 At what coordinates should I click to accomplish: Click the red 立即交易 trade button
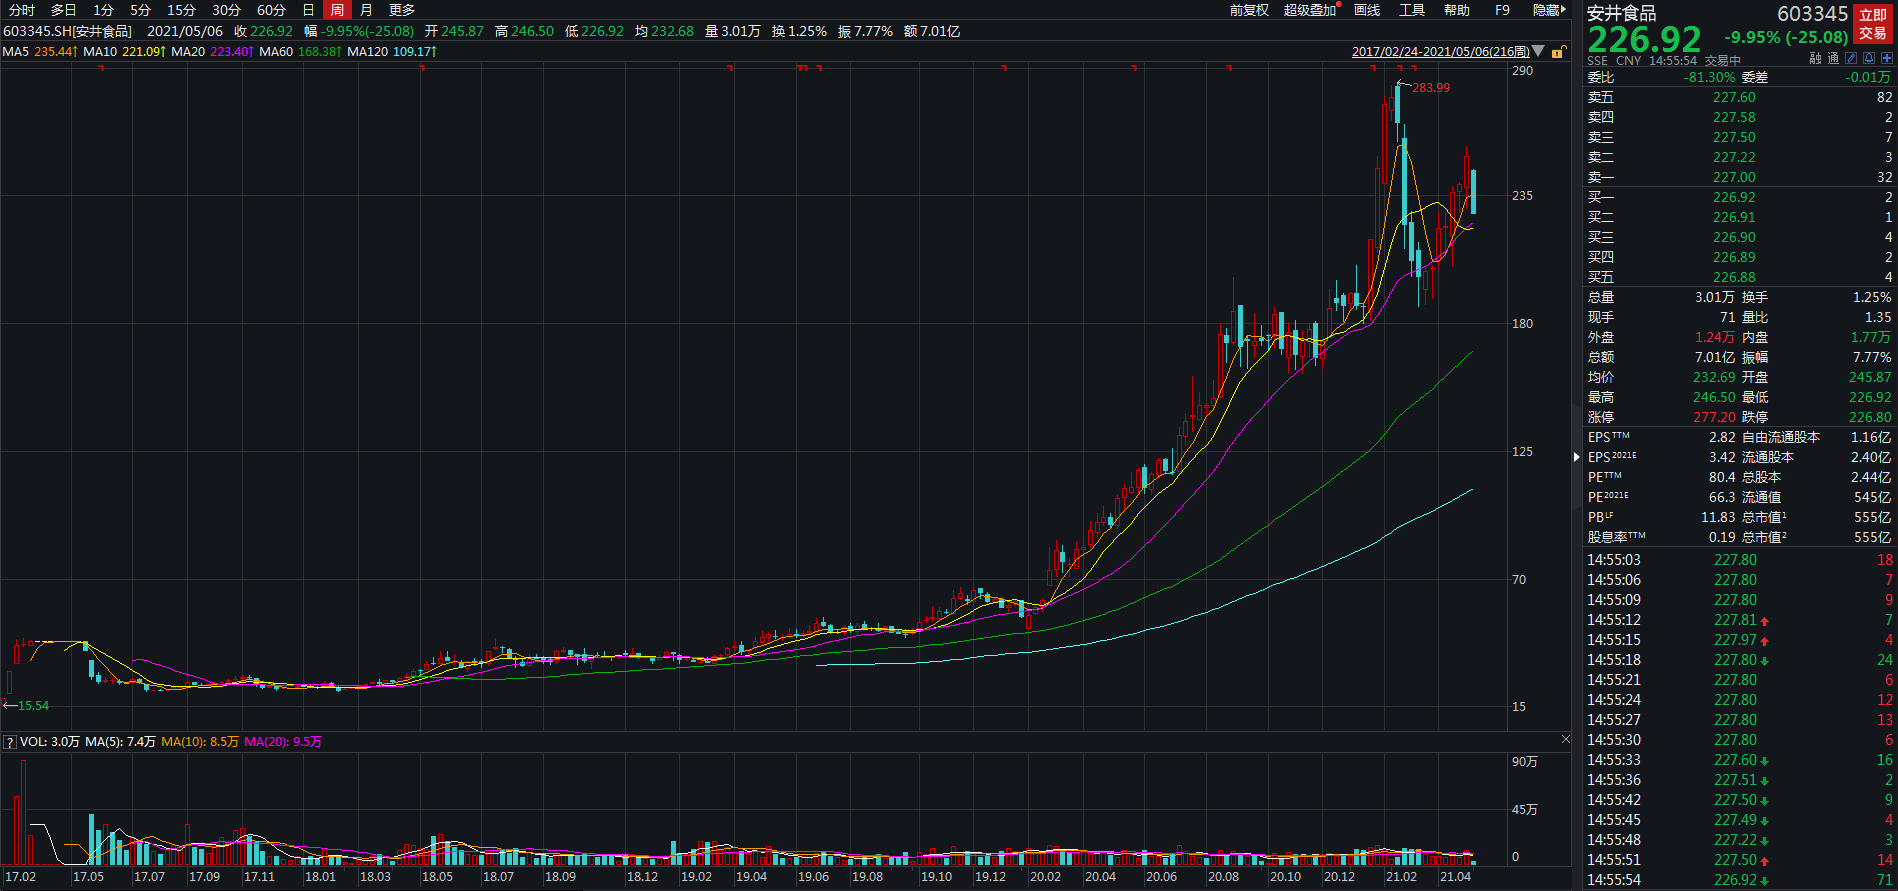point(1872,24)
